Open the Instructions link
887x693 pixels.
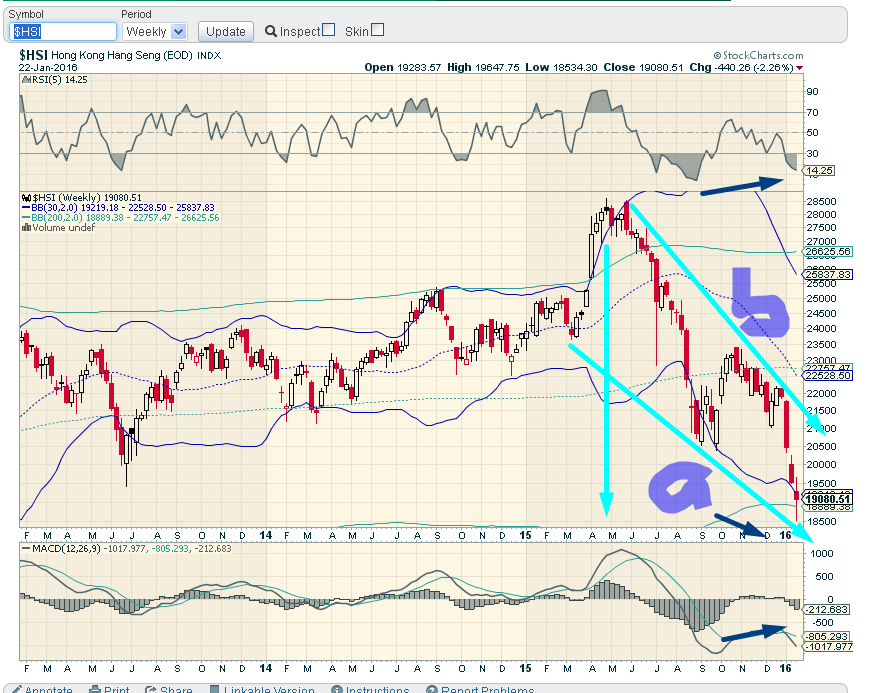pos(377,690)
